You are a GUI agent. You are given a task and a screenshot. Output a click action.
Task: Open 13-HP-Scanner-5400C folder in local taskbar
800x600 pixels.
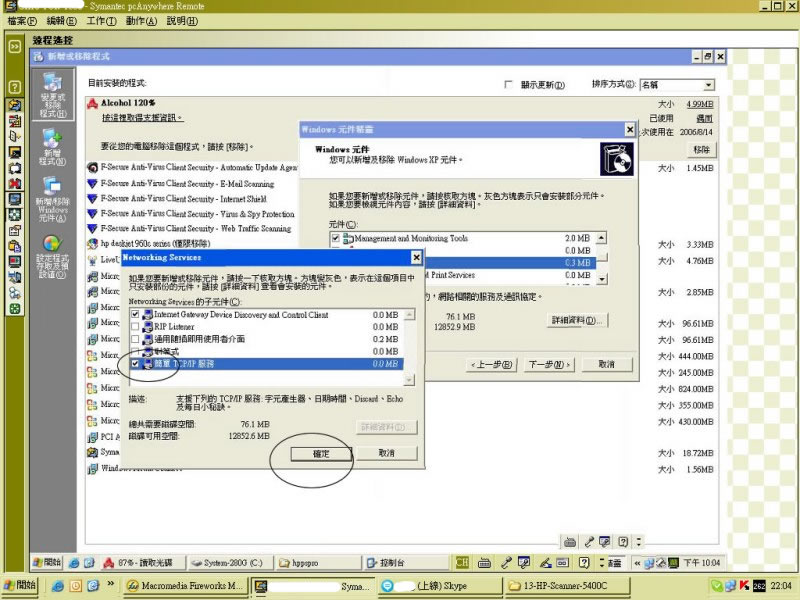567,586
